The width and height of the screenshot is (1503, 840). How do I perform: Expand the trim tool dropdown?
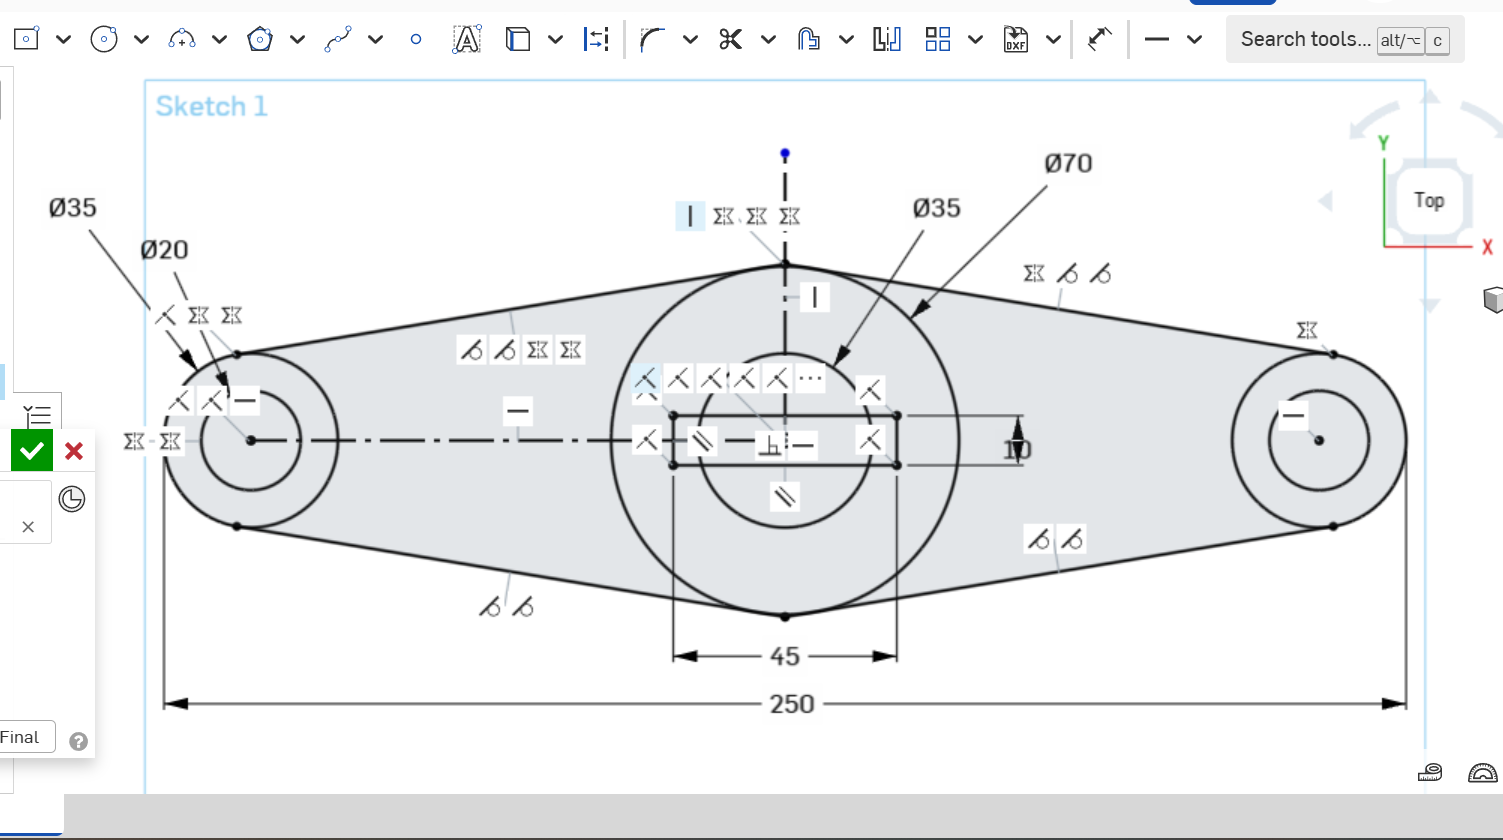coord(768,40)
